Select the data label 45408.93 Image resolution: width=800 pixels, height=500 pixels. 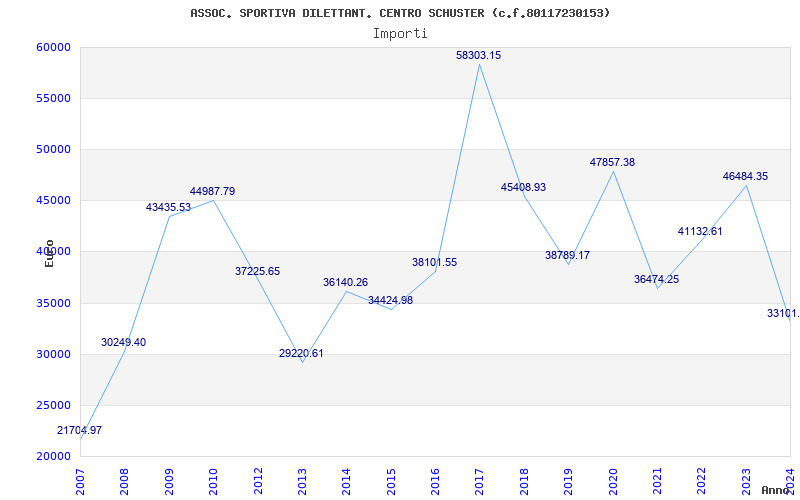[x=523, y=187]
